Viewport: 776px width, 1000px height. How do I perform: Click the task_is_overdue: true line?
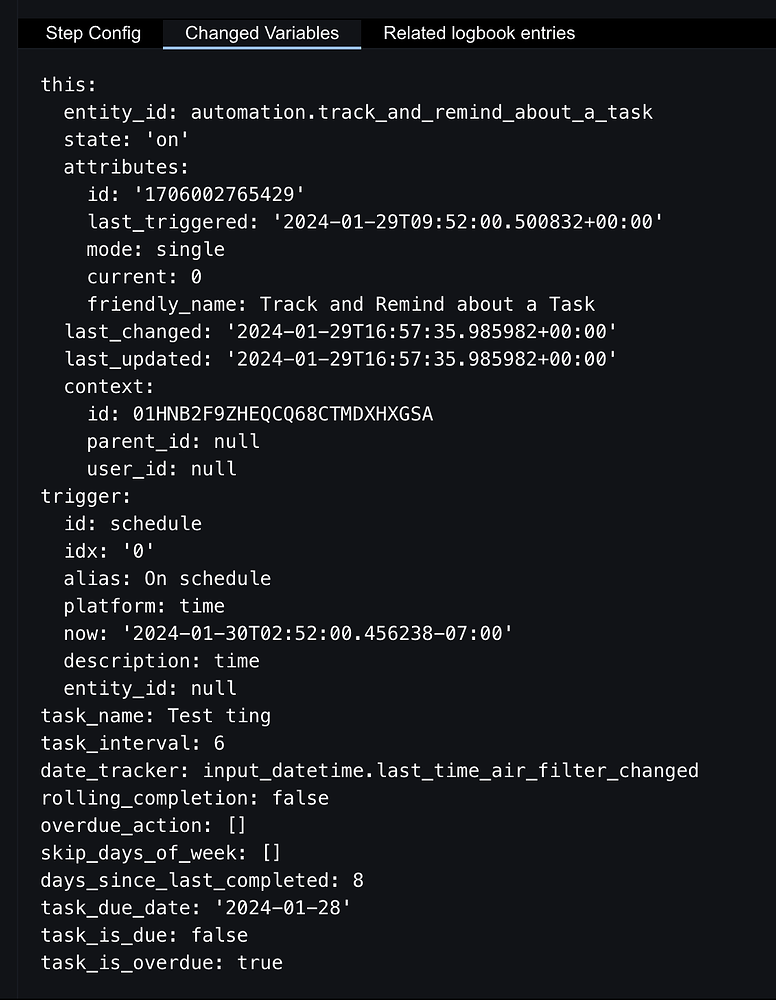161,962
